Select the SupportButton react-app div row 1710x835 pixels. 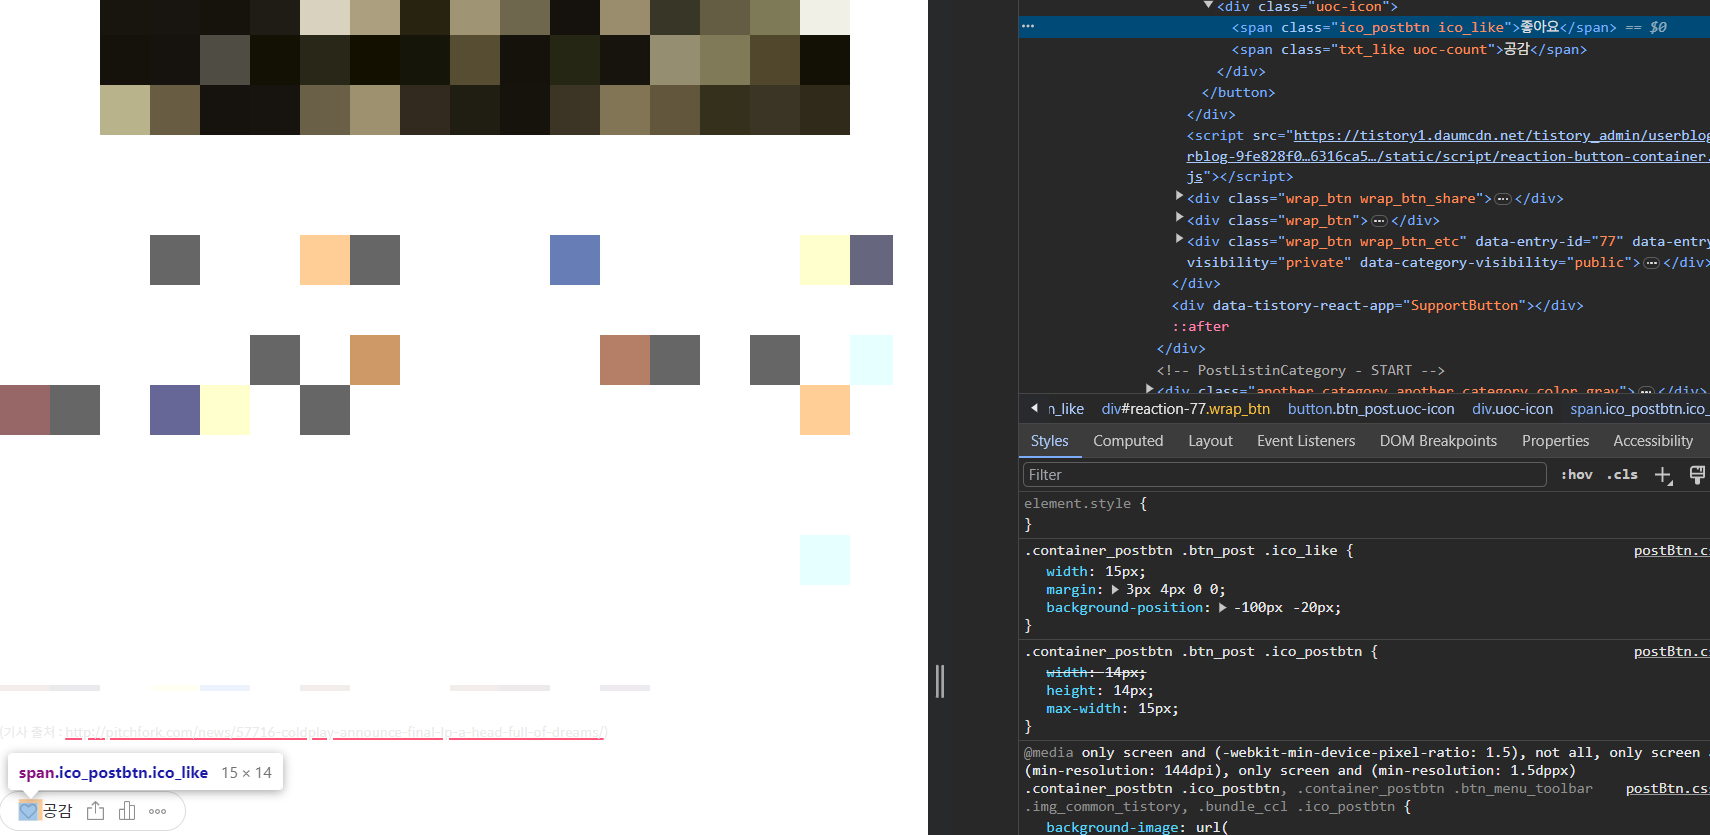click(1377, 306)
